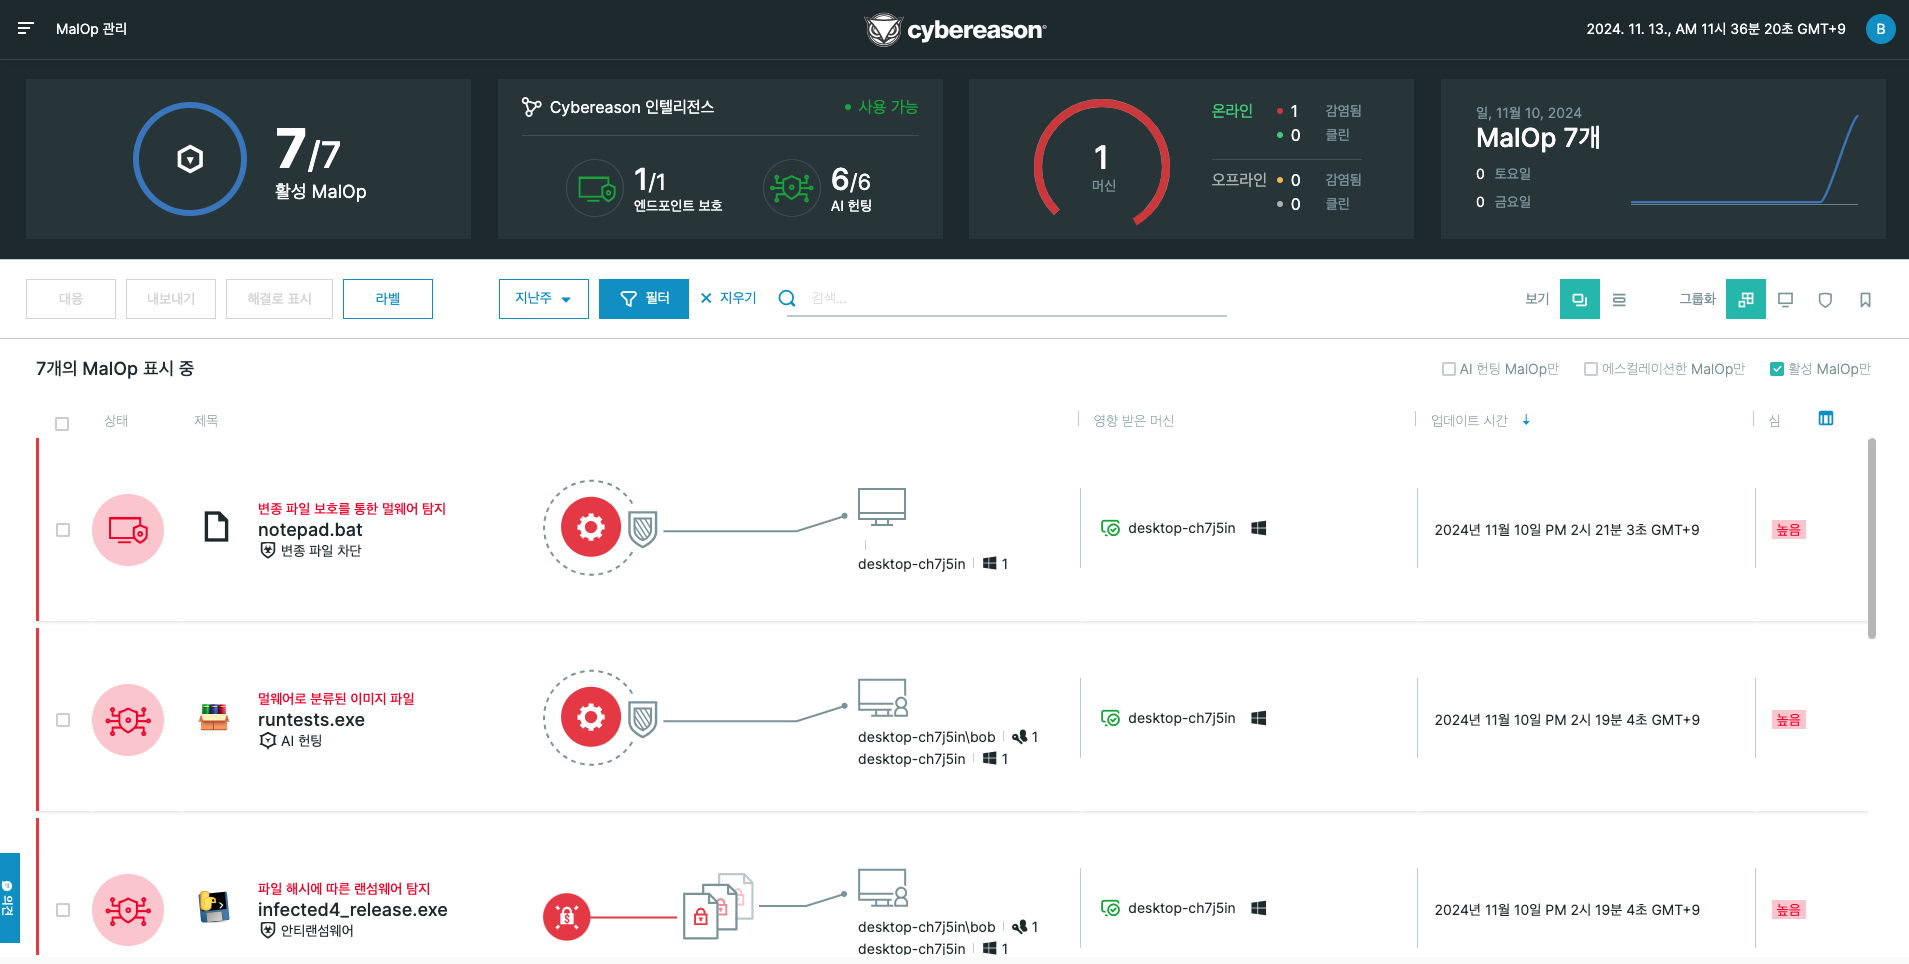Click desktop-ch7j5in\bob user in runtests.exe diagram
The height and width of the screenshot is (964, 1909).
(926, 737)
